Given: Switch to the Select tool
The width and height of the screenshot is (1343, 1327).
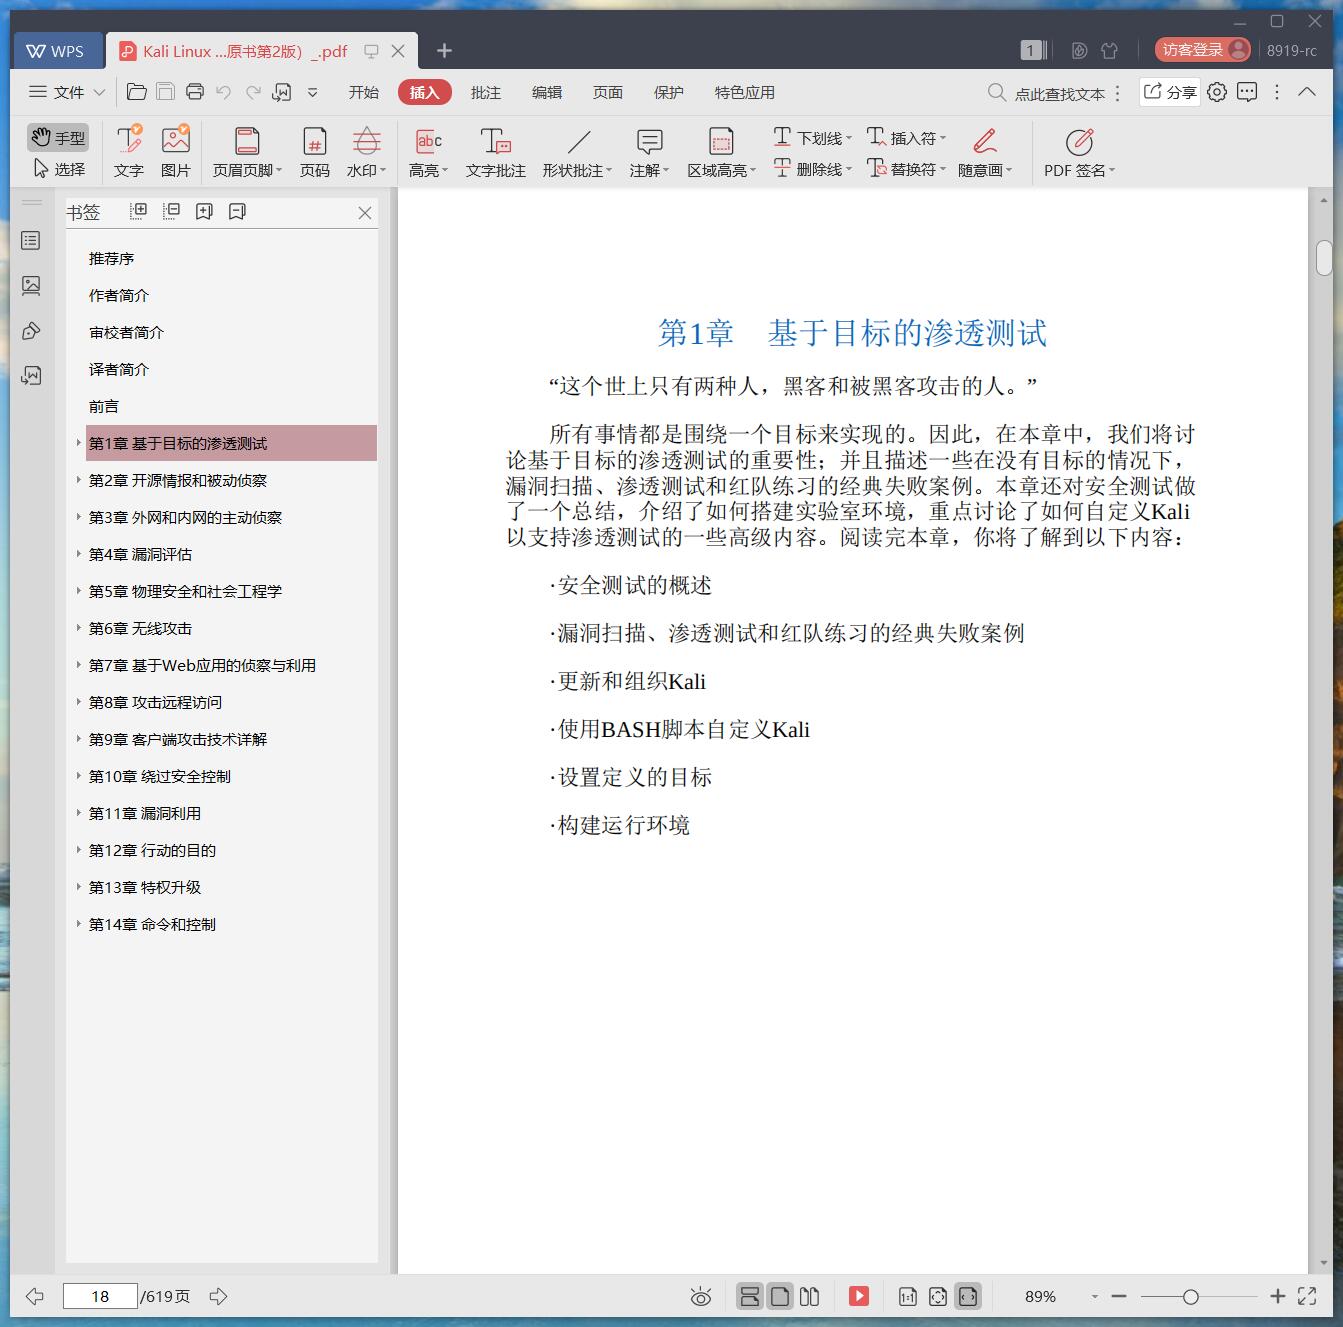Looking at the screenshot, I should click(x=58, y=169).
